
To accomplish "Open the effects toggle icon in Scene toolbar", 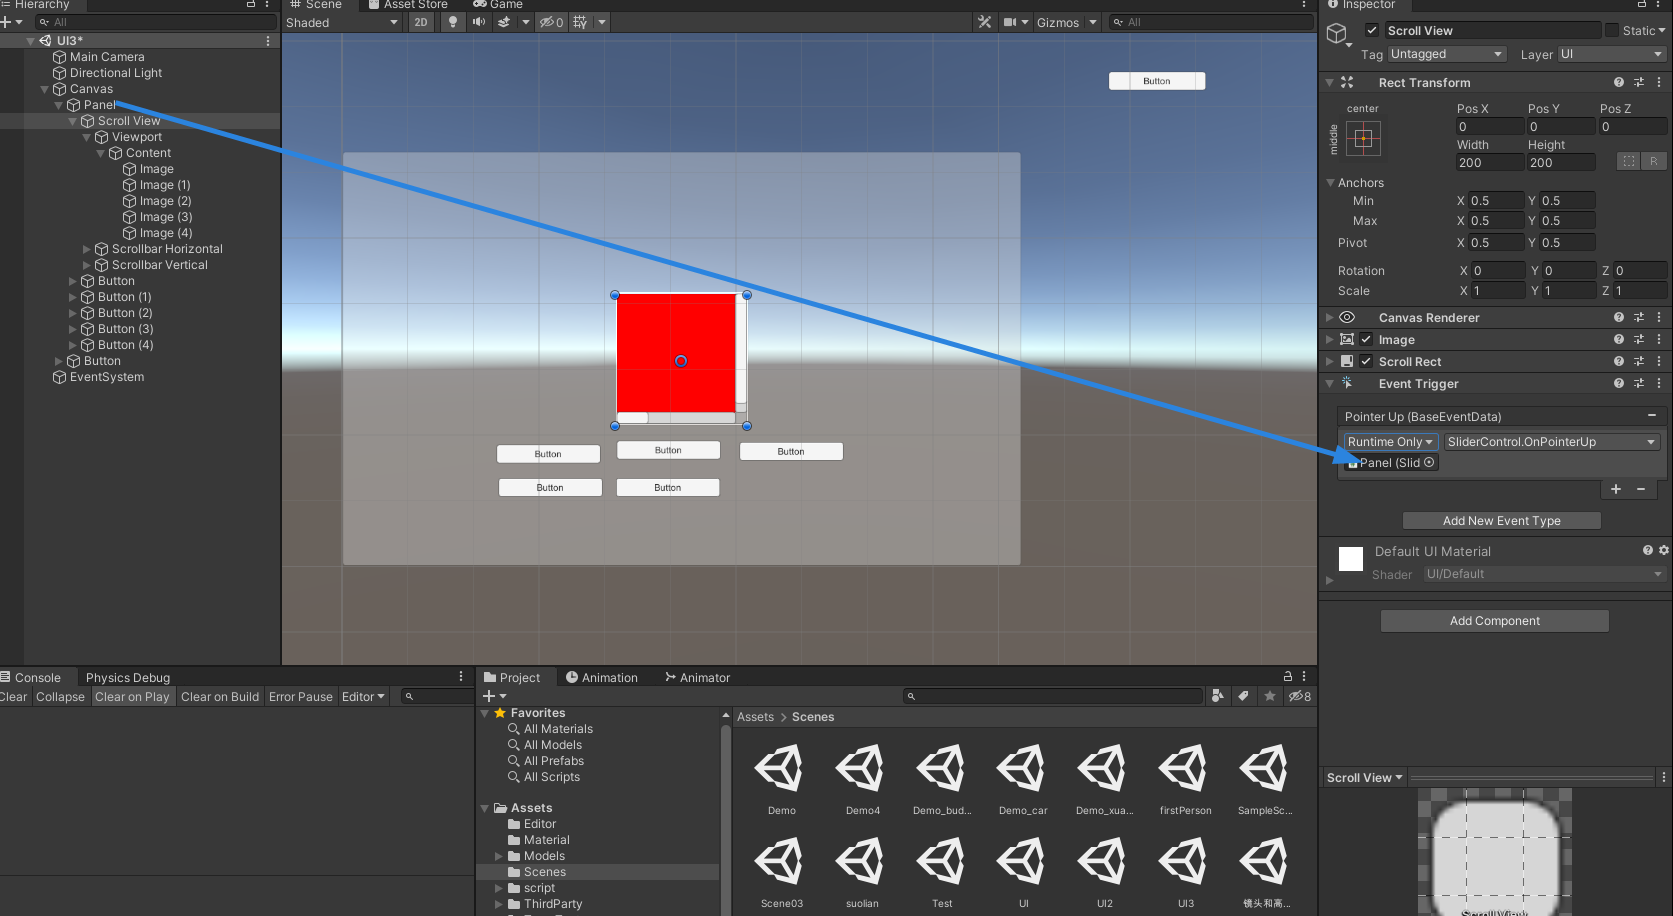I will (504, 22).
